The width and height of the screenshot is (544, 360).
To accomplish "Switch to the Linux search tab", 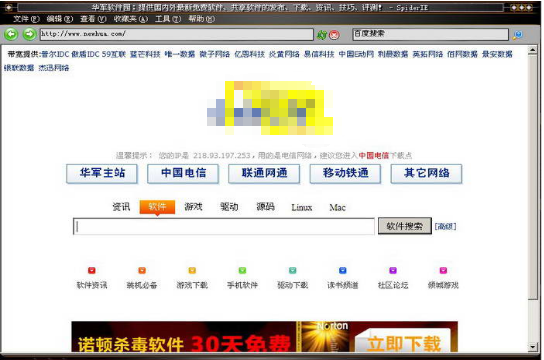I will click(x=302, y=207).
